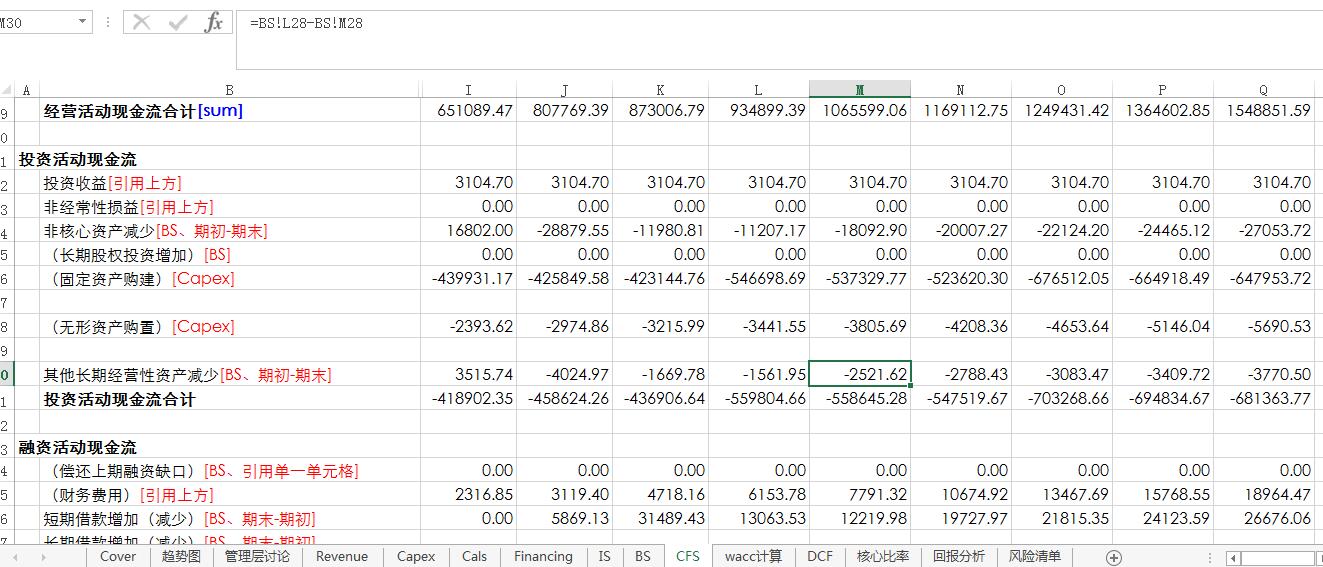Select cell with label 经营活动现金流合计[sum]
The width and height of the screenshot is (1323, 567).
click(x=143, y=111)
